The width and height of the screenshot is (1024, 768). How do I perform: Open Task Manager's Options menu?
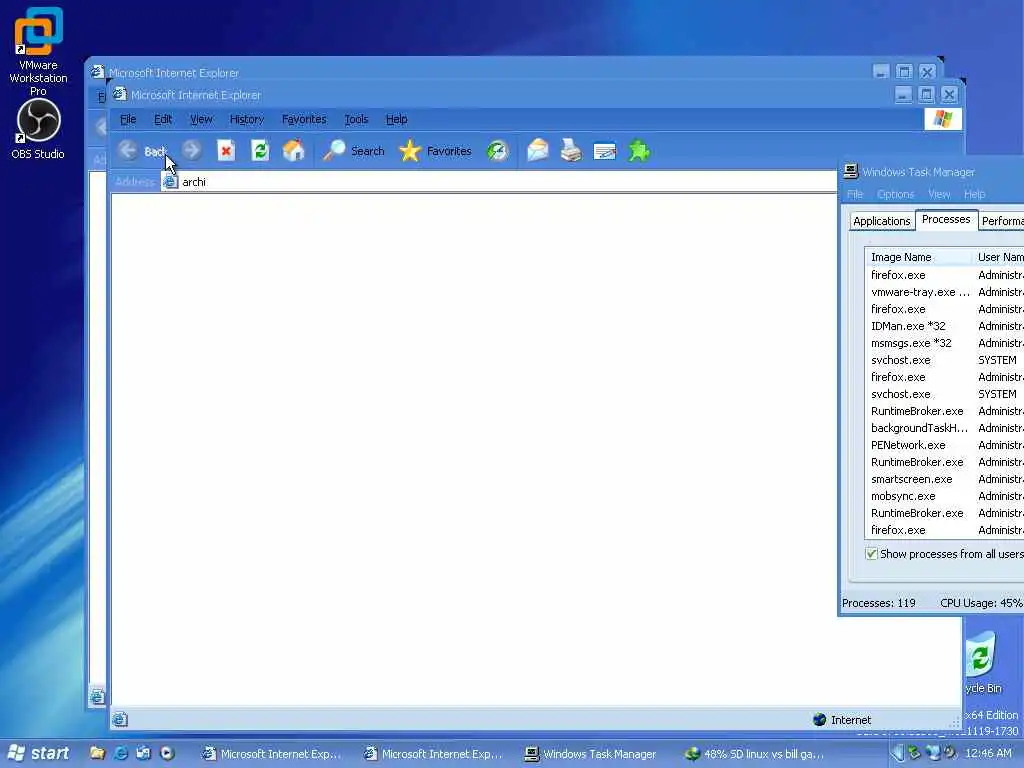pos(895,194)
